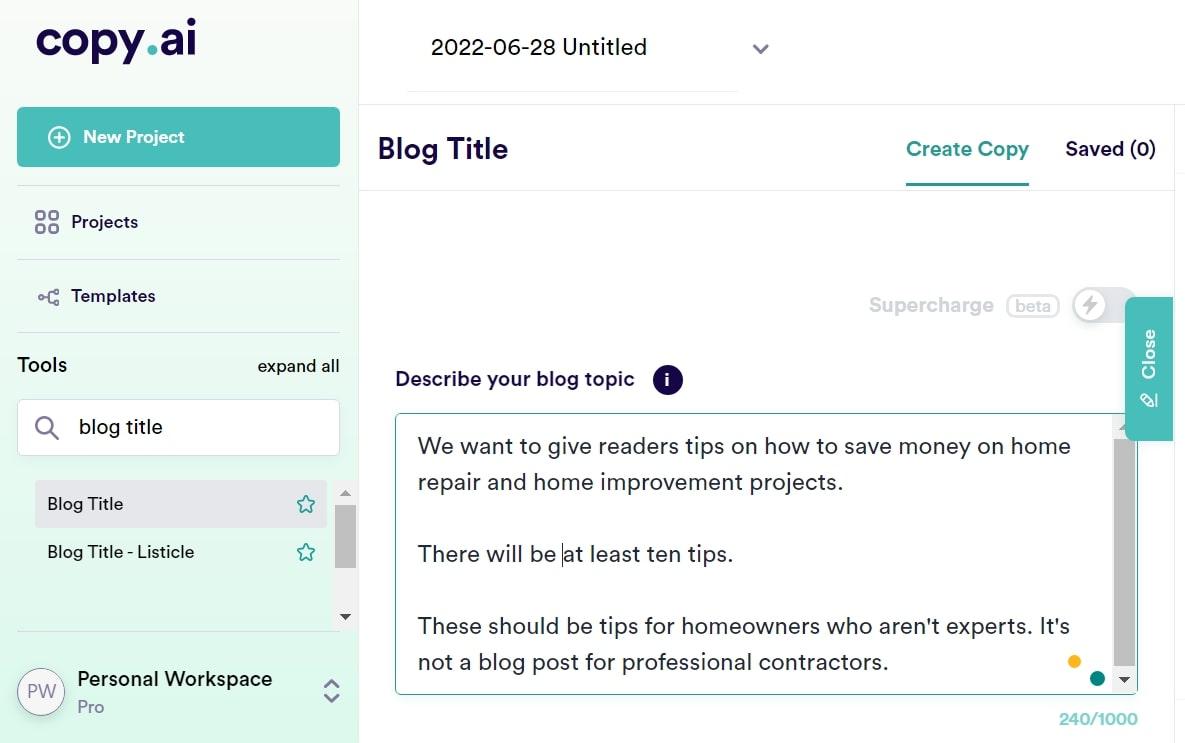Click the tools list scrollbar thumb
Viewport: 1185px width, 743px height.
click(345, 535)
